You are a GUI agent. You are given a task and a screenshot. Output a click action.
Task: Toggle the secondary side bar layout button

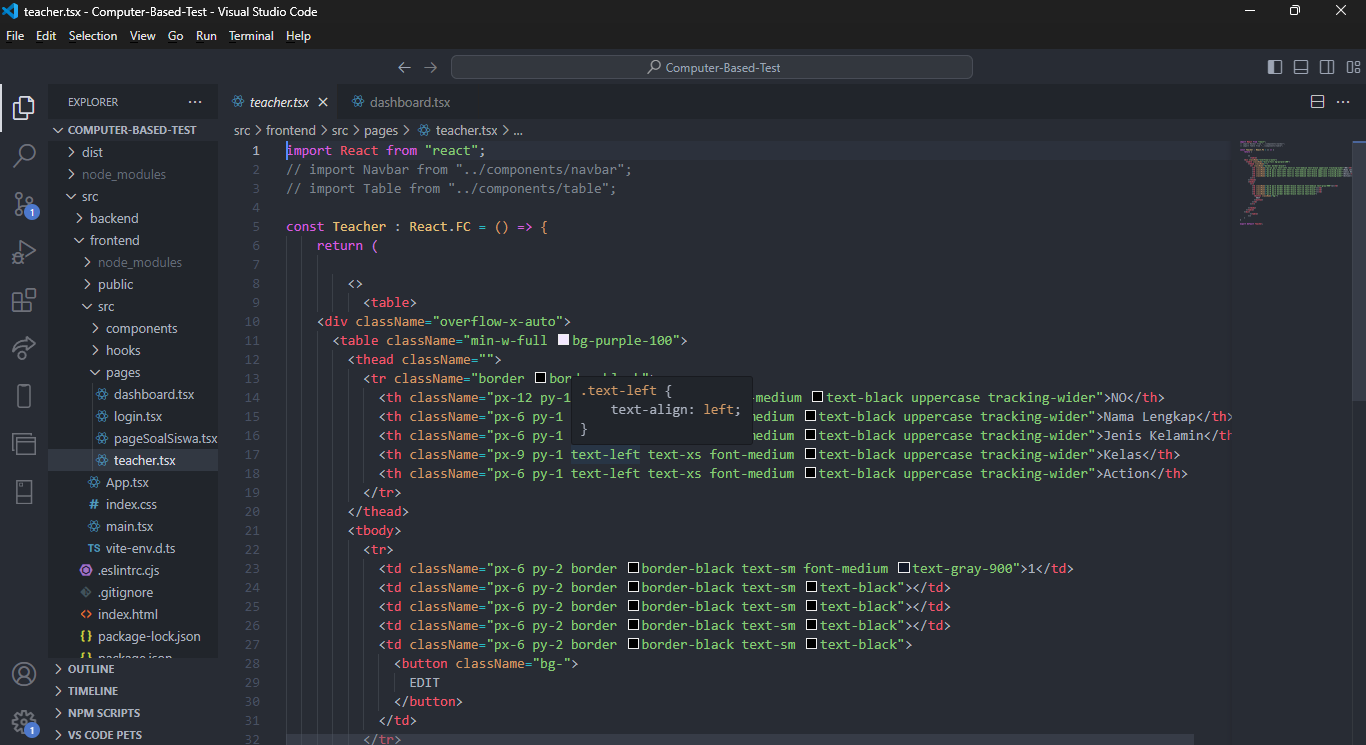1327,67
